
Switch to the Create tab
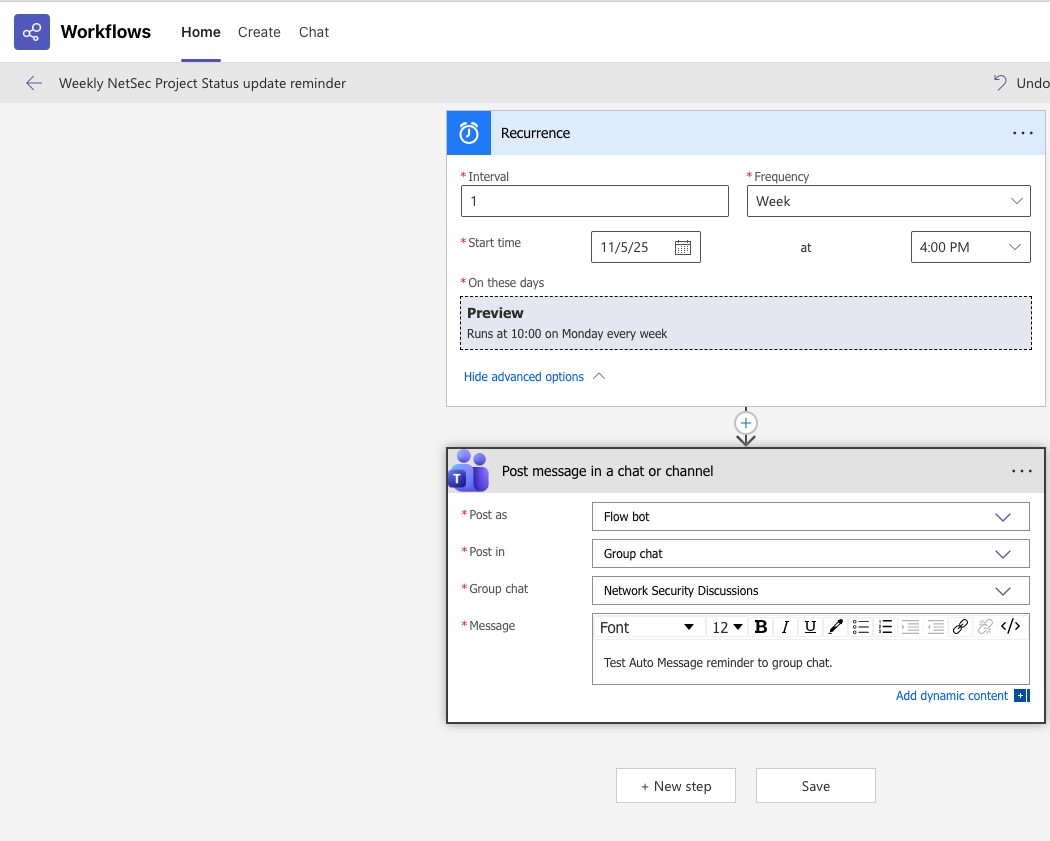[x=259, y=32]
